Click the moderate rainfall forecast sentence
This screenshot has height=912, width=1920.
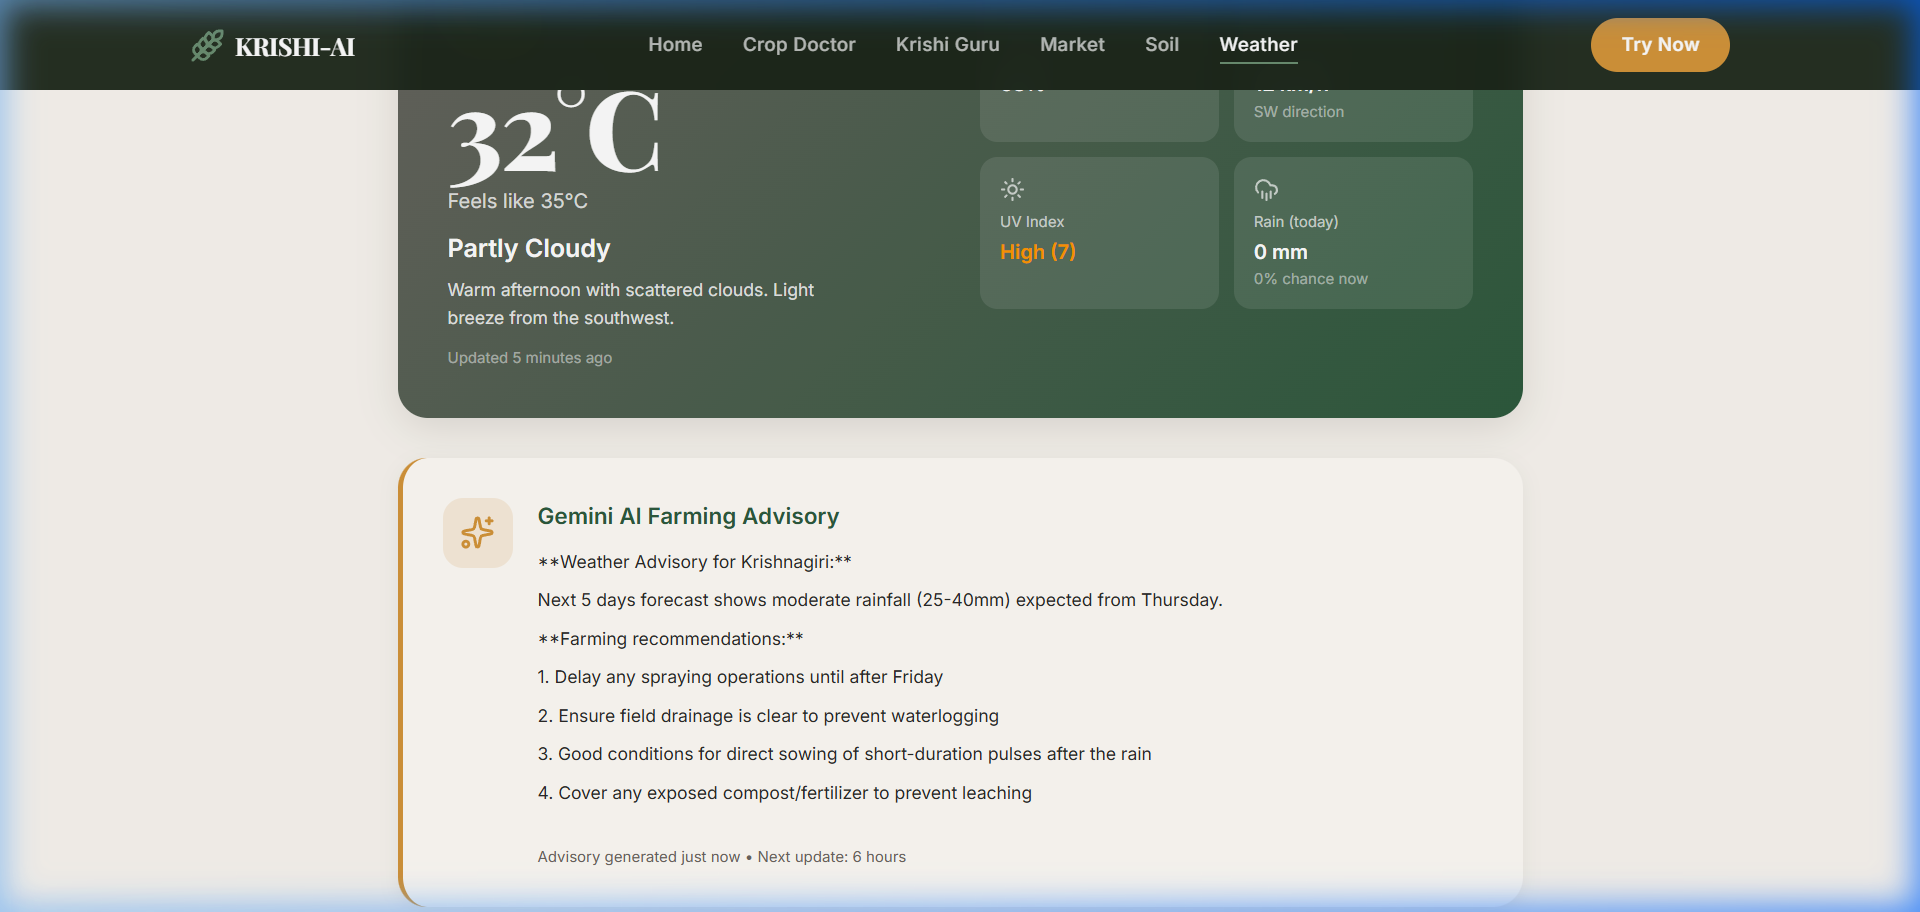tap(880, 600)
